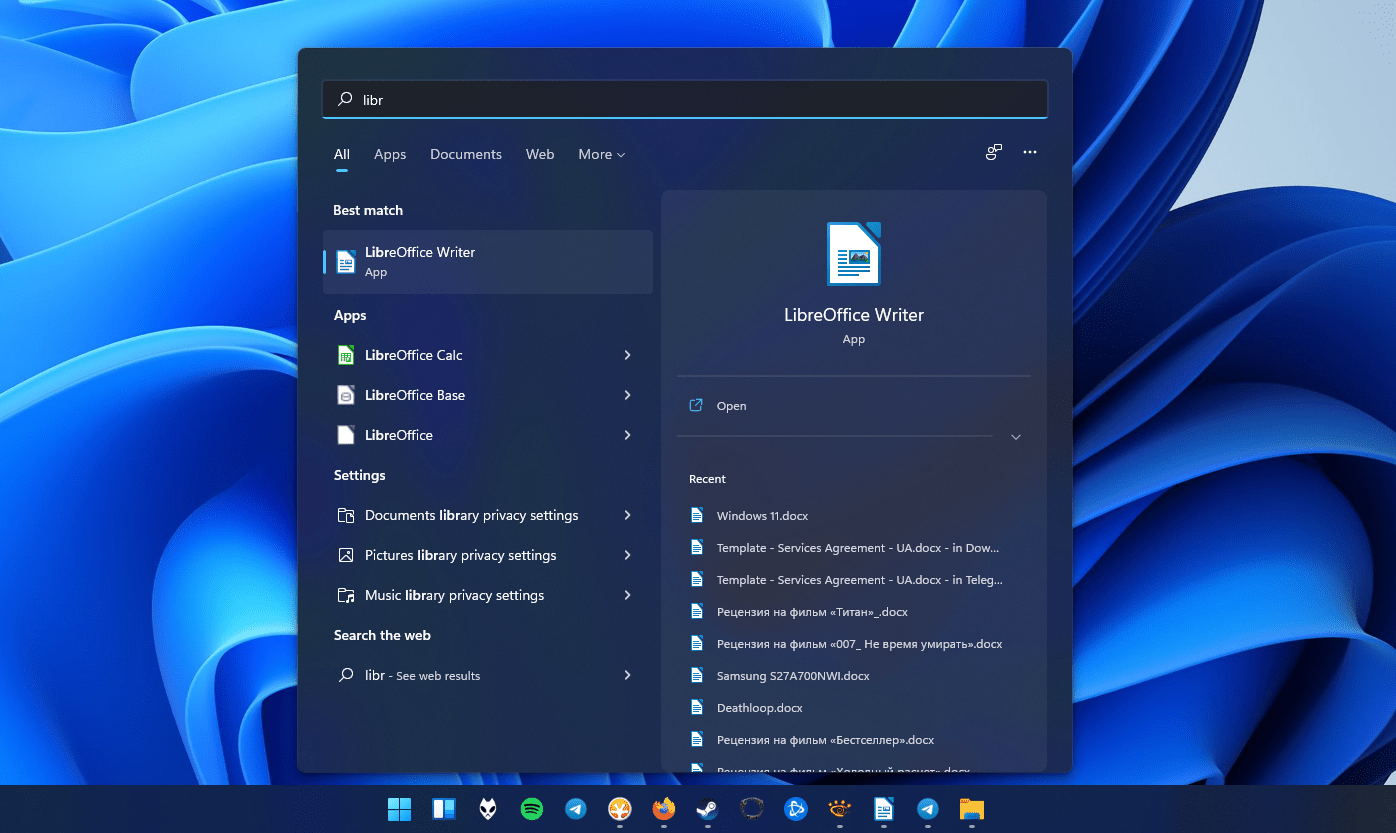The width and height of the screenshot is (1396, 833).
Task: Click the Open link for LibreOffice Writer
Action: [731, 405]
